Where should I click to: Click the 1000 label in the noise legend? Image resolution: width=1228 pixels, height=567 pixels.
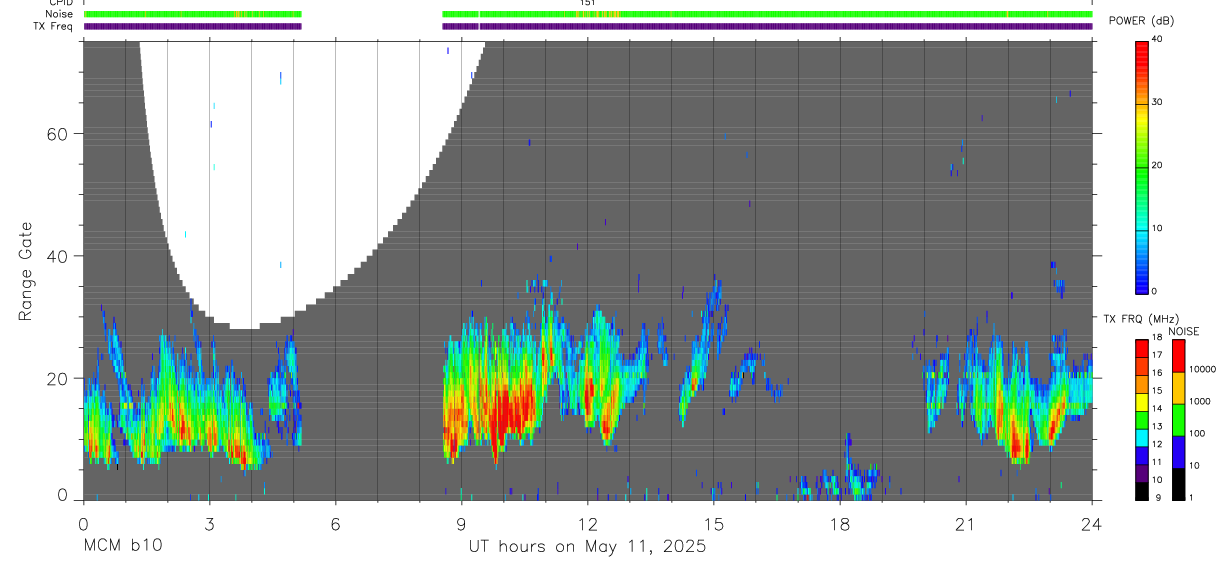(x=1200, y=401)
